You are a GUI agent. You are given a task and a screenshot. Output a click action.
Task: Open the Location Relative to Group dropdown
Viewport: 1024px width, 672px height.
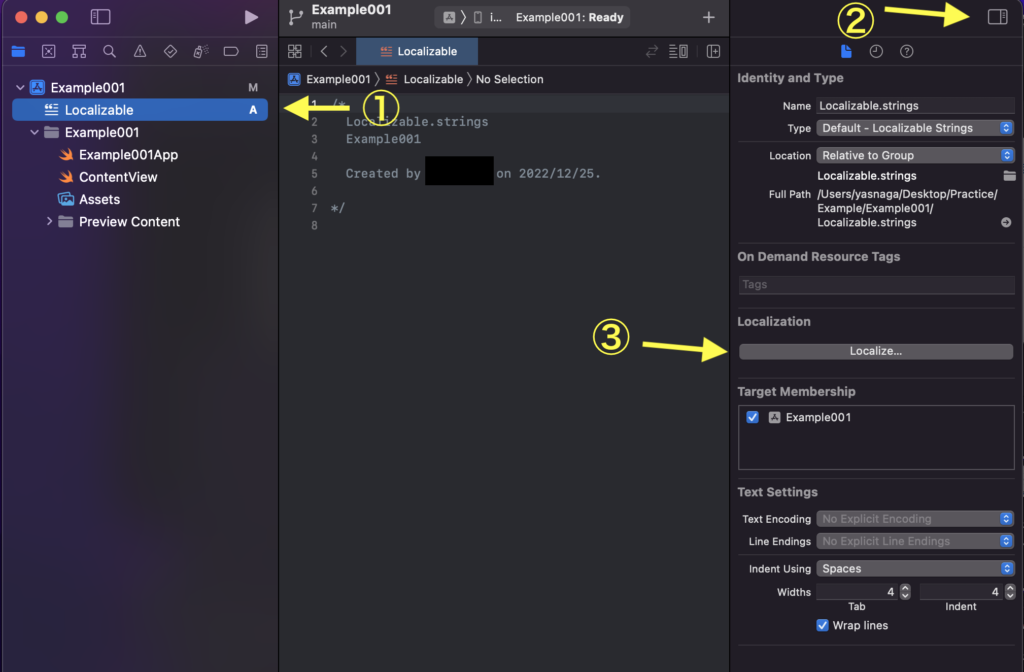coord(915,155)
